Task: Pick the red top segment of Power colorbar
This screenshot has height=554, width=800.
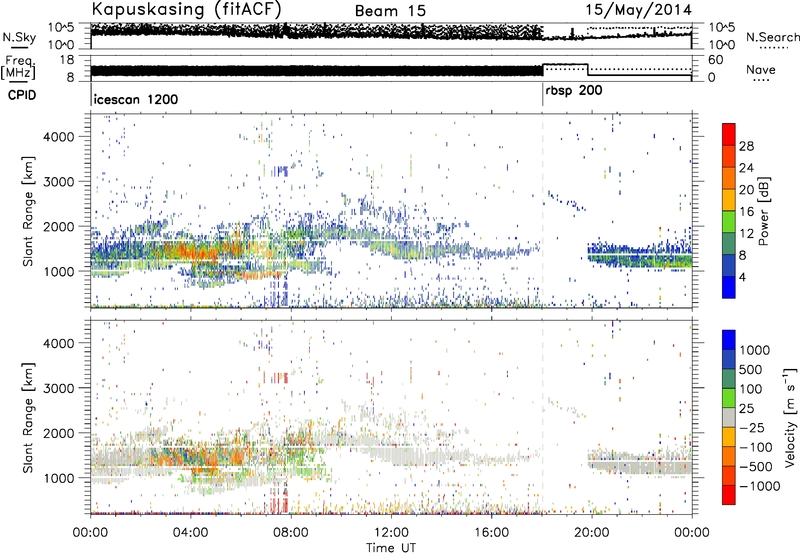Action: [x=729, y=134]
